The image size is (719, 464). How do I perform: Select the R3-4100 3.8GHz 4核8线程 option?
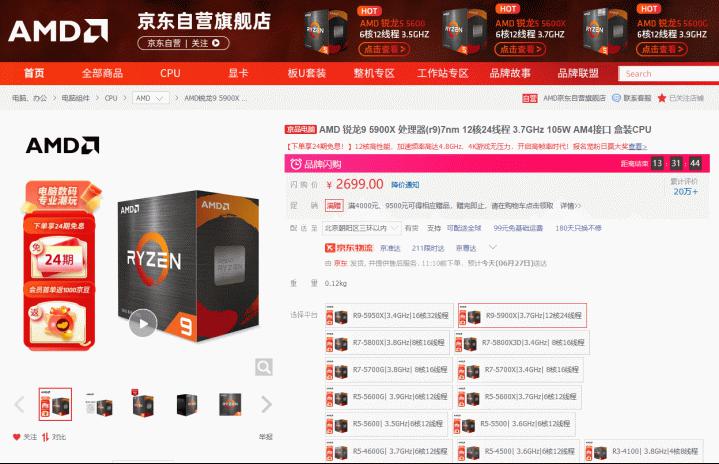(643, 451)
